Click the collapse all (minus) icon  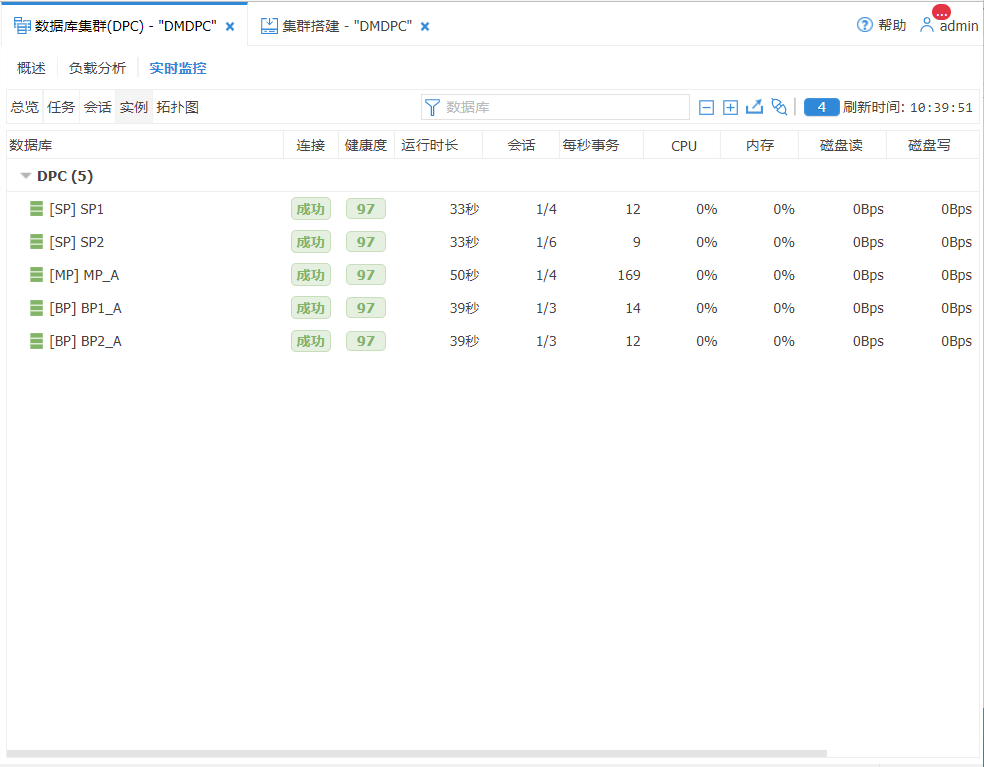click(x=706, y=107)
